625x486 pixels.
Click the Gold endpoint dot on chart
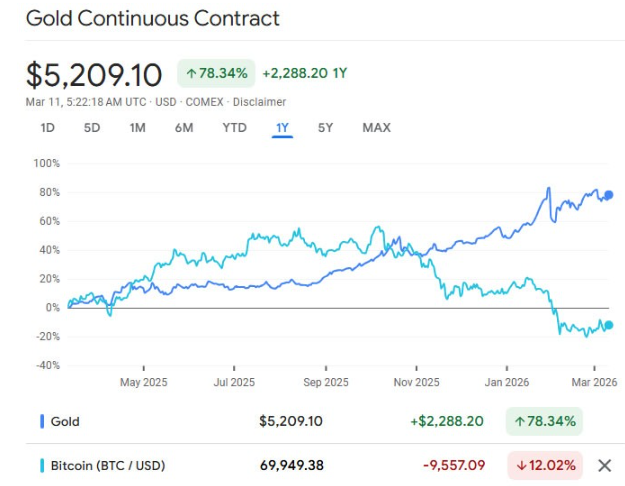pyautogui.click(x=609, y=195)
